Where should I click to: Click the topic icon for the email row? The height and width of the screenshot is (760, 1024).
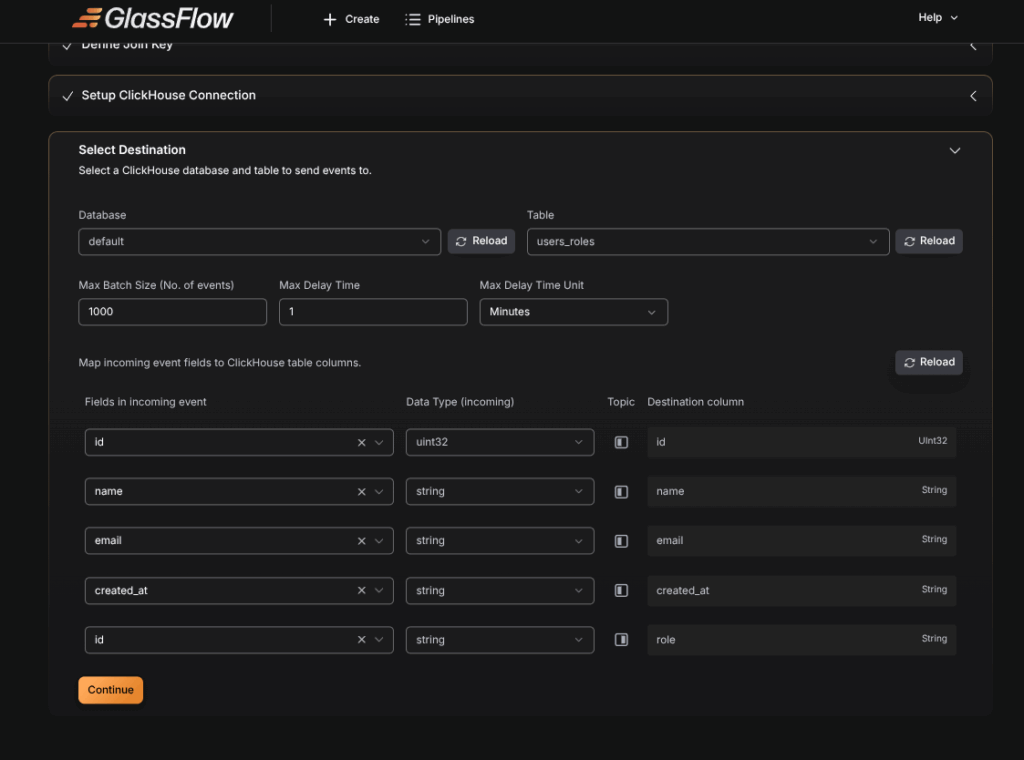click(621, 541)
